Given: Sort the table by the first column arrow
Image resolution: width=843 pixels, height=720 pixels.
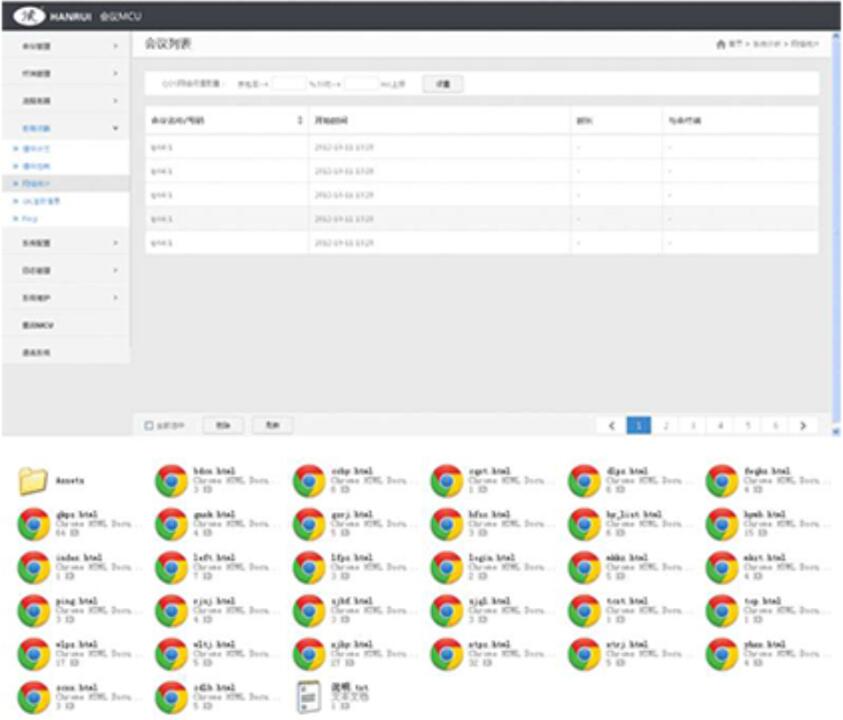Looking at the screenshot, I should [x=300, y=120].
